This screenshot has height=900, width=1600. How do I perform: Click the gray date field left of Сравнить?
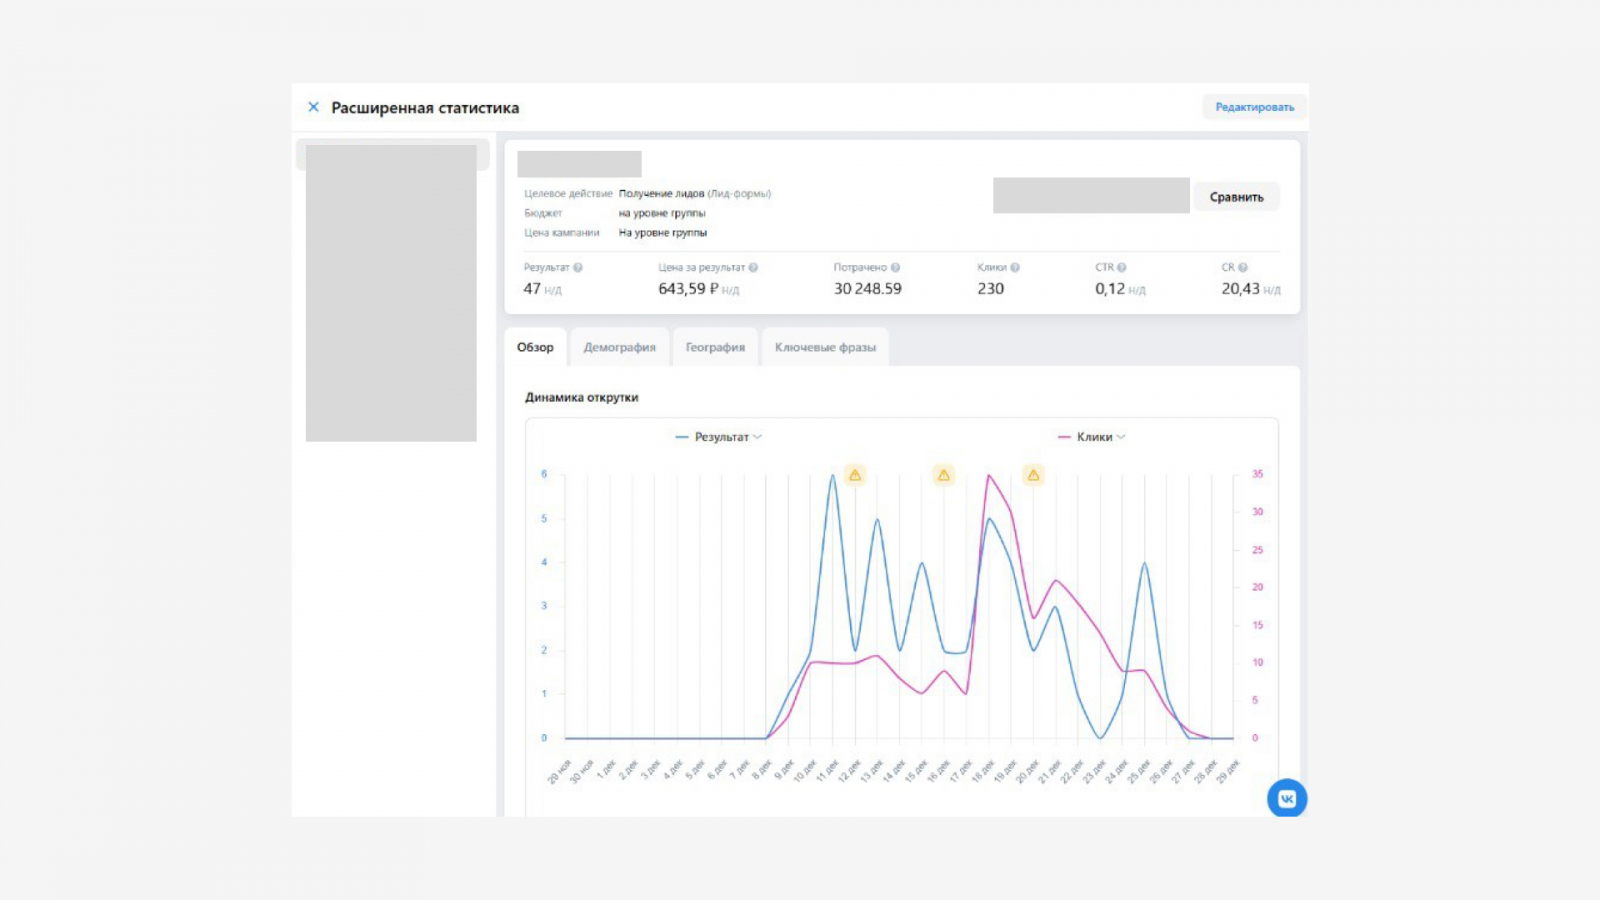click(1091, 196)
